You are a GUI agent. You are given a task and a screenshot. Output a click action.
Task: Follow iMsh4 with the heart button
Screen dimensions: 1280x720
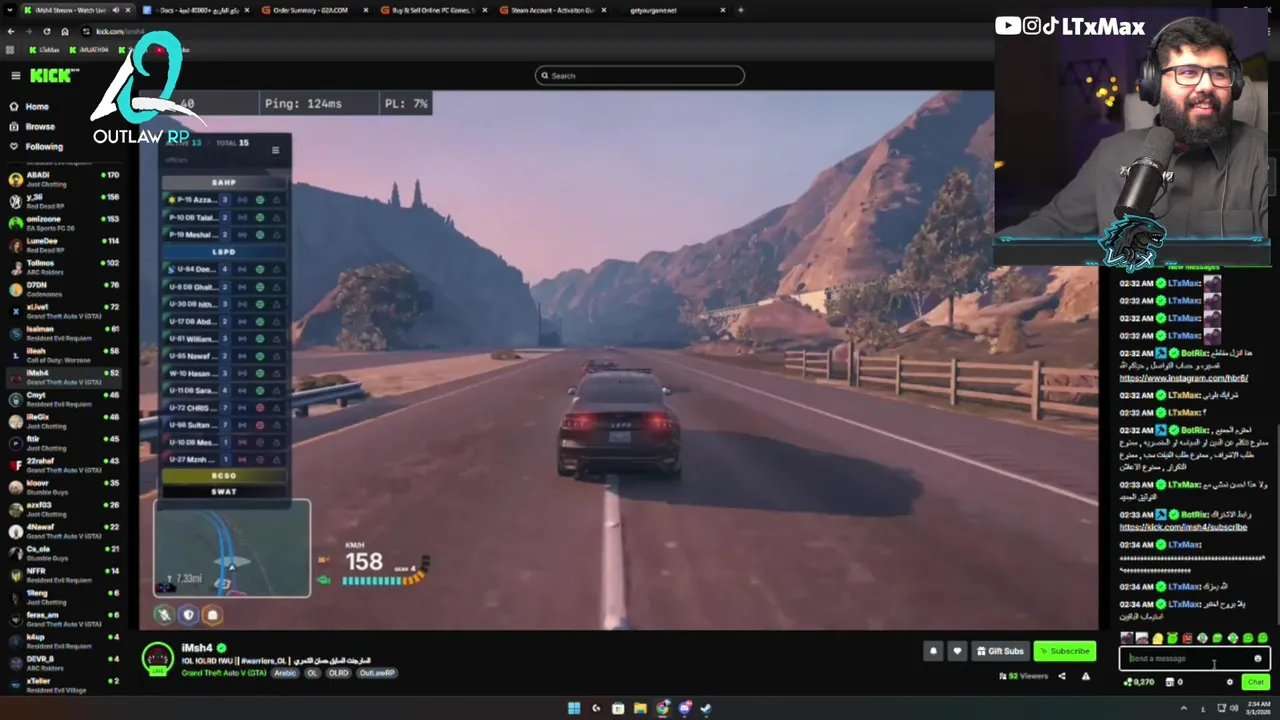(x=957, y=651)
